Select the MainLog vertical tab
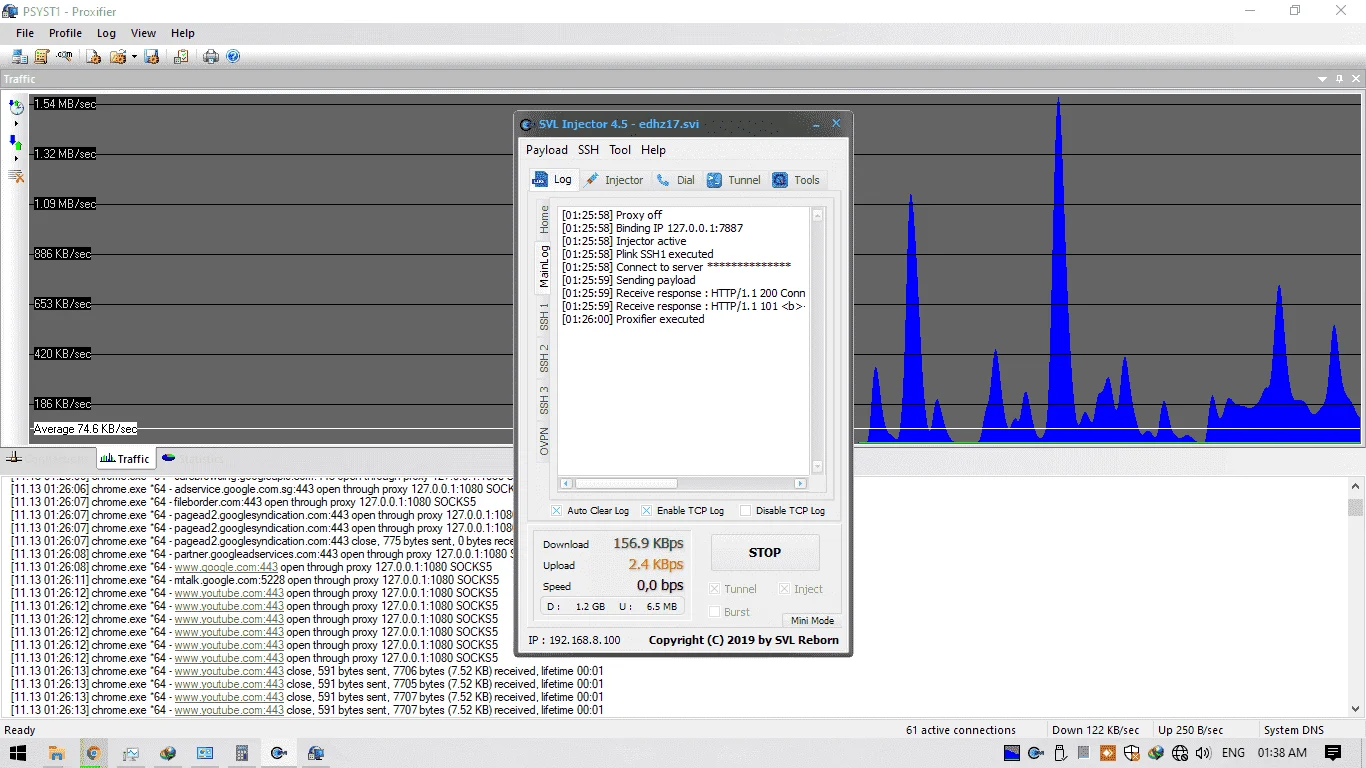 [x=544, y=265]
